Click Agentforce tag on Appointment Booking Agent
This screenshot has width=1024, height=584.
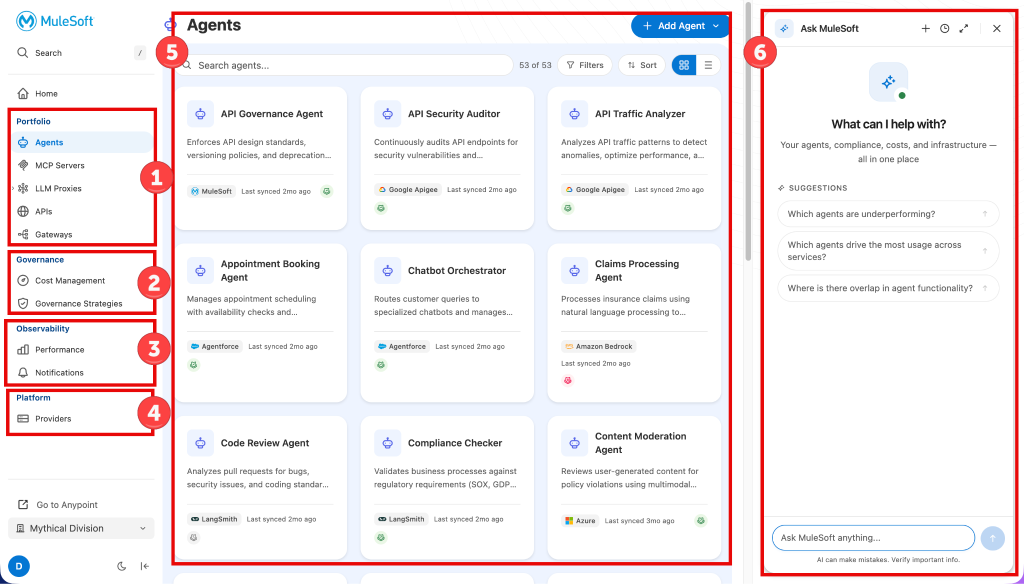216,346
